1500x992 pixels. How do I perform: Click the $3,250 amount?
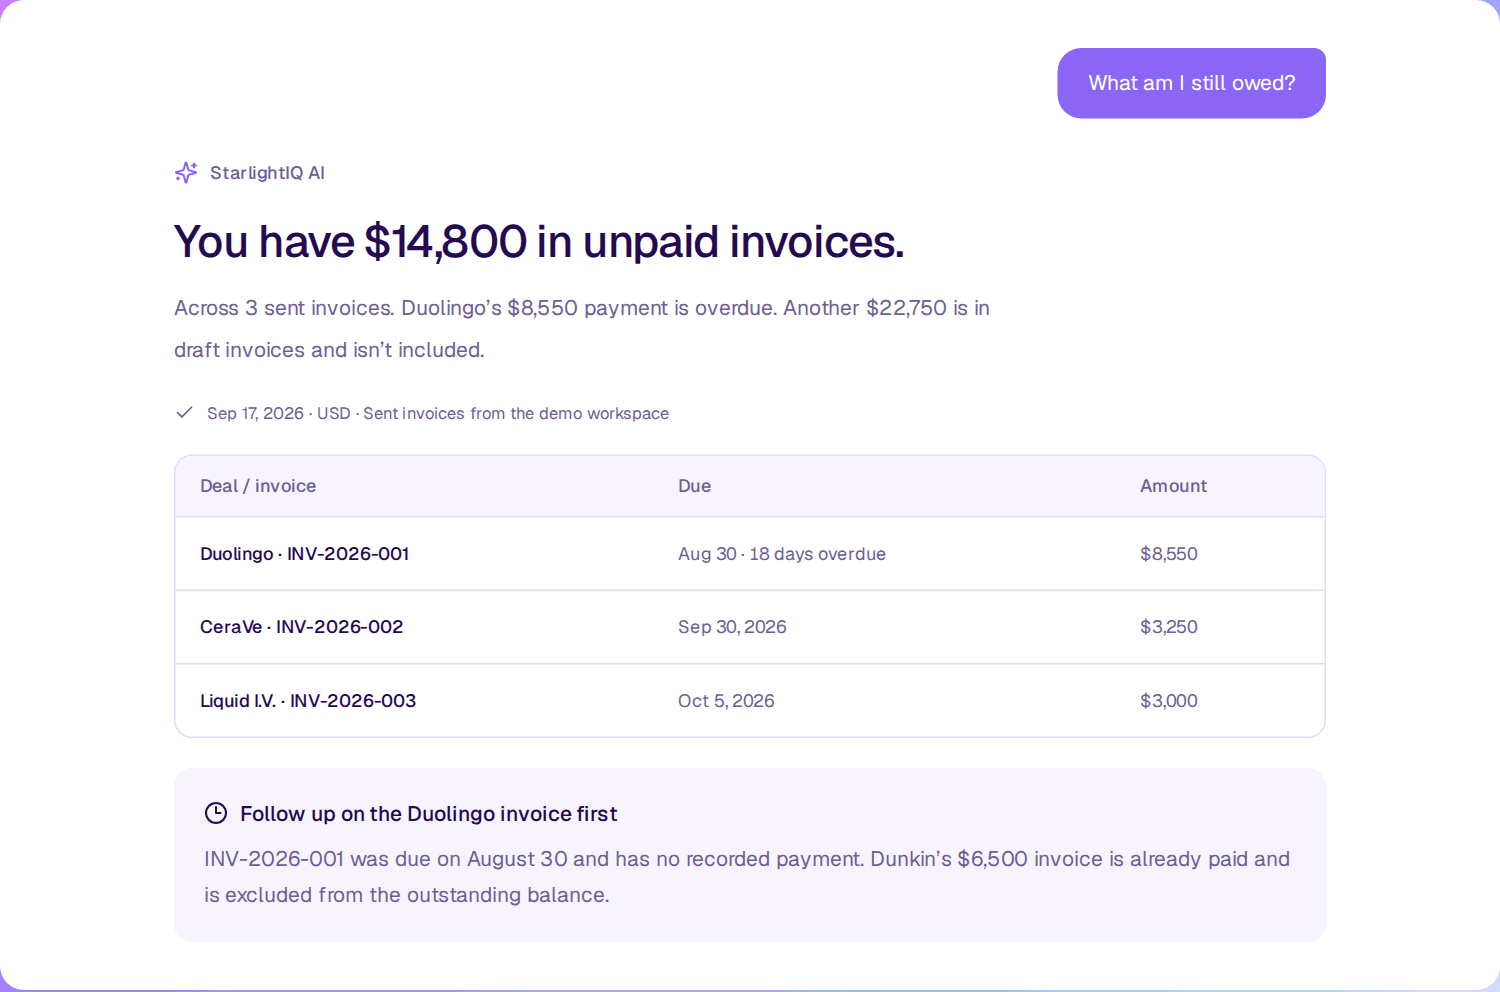coord(1169,627)
